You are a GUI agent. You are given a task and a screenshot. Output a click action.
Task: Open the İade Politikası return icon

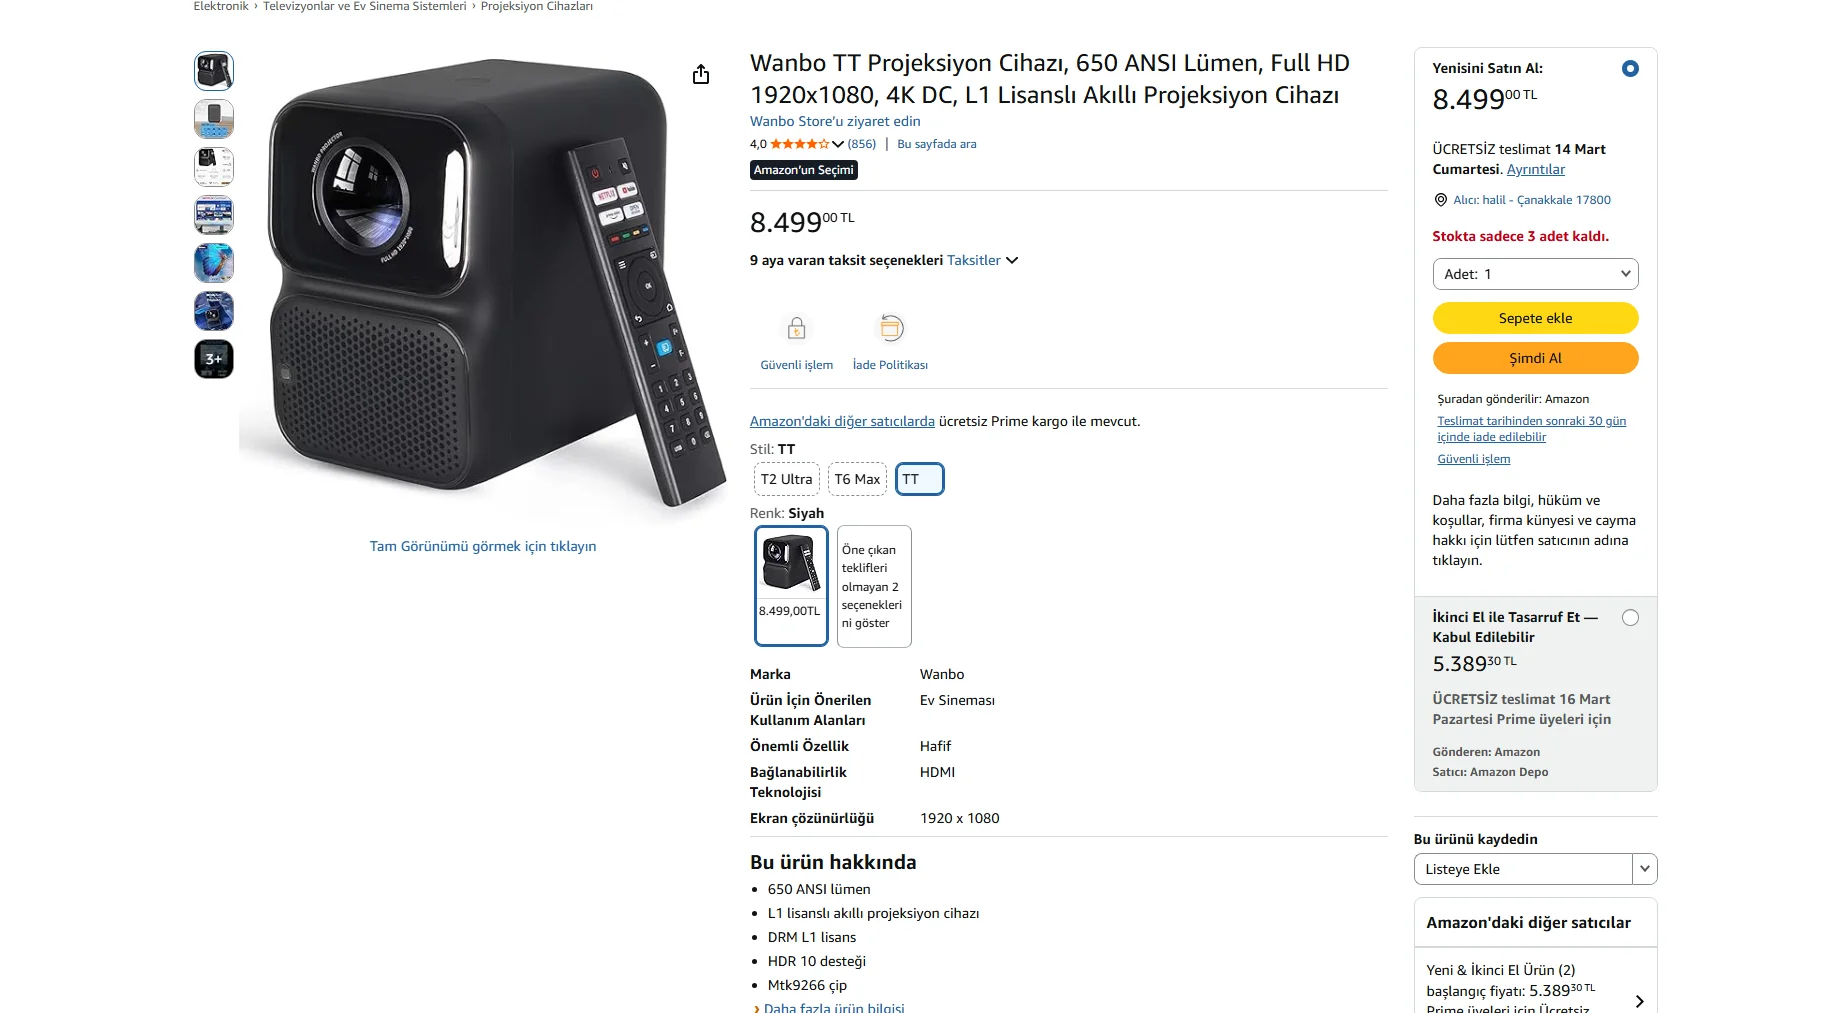pos(890,328)
